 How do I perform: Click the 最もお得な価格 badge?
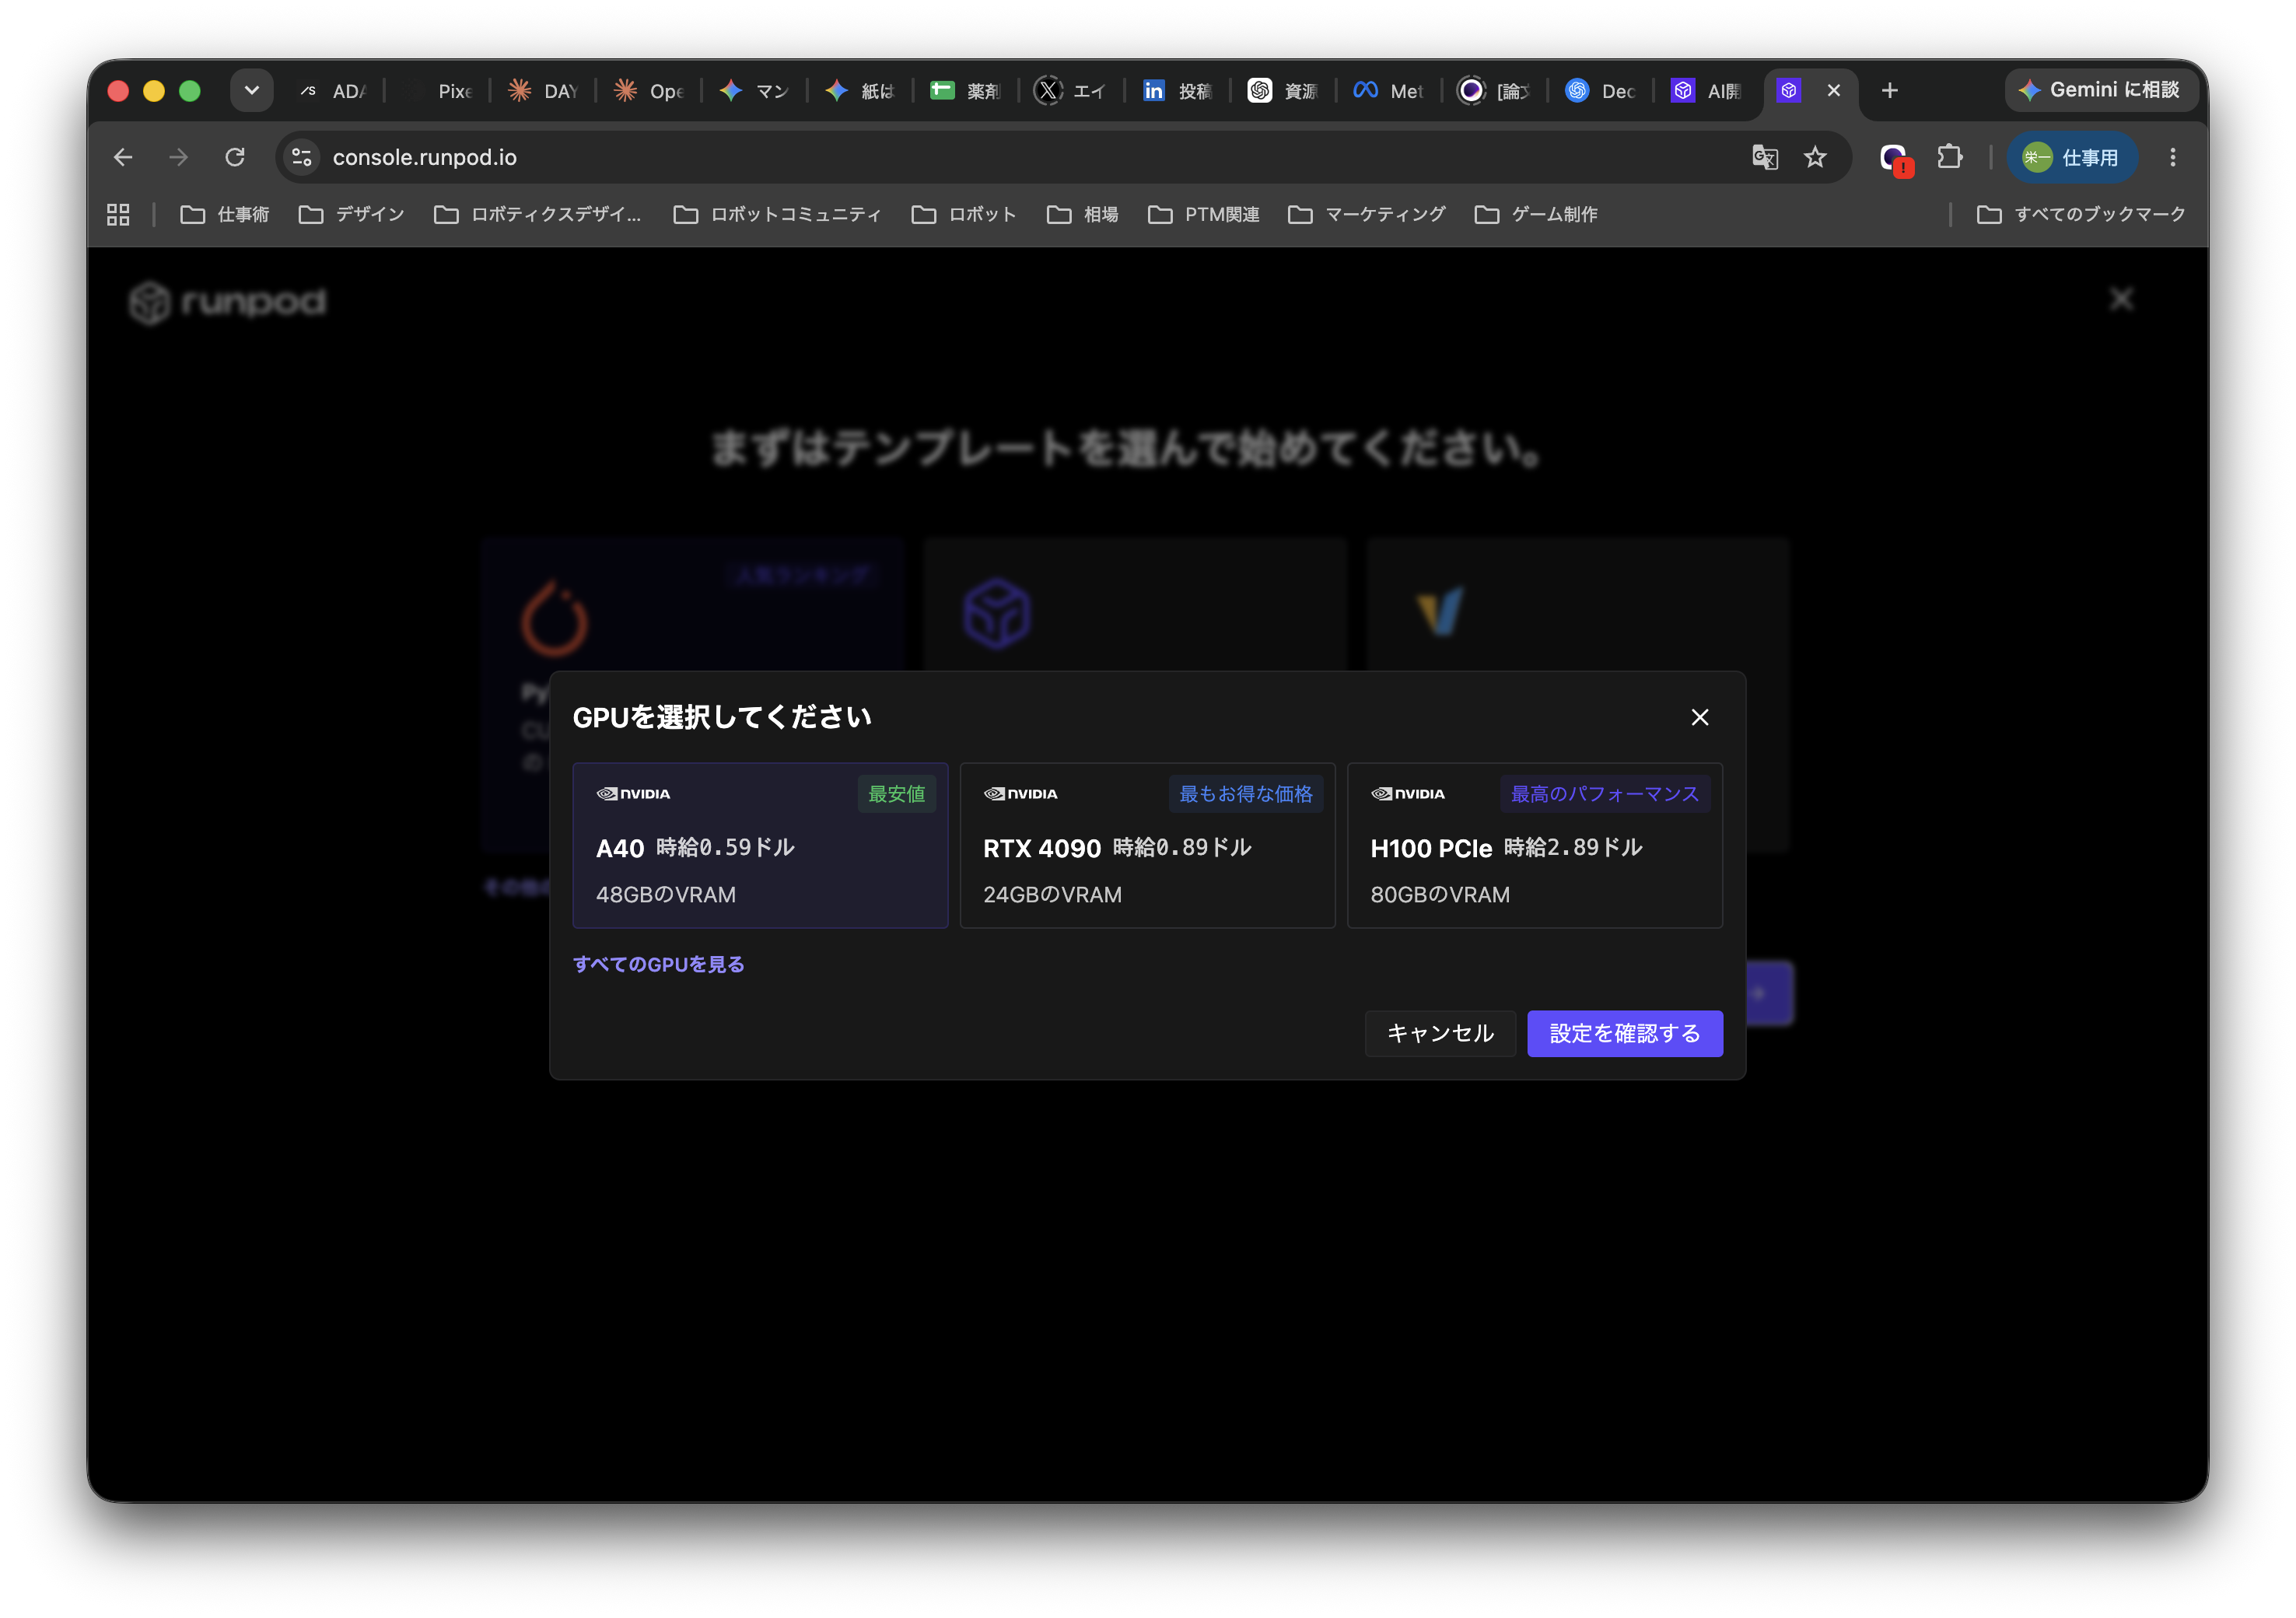(1246, 794)
